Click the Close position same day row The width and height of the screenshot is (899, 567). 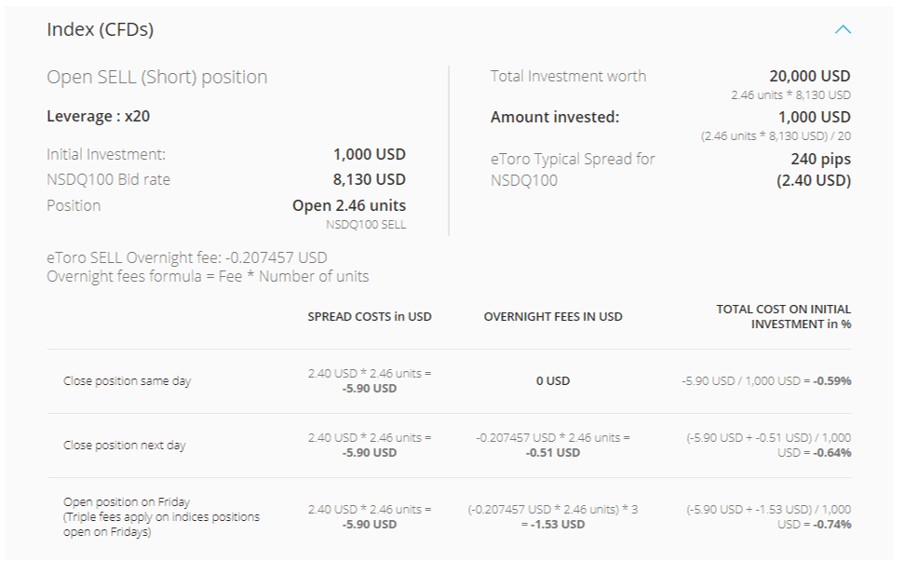449,381
